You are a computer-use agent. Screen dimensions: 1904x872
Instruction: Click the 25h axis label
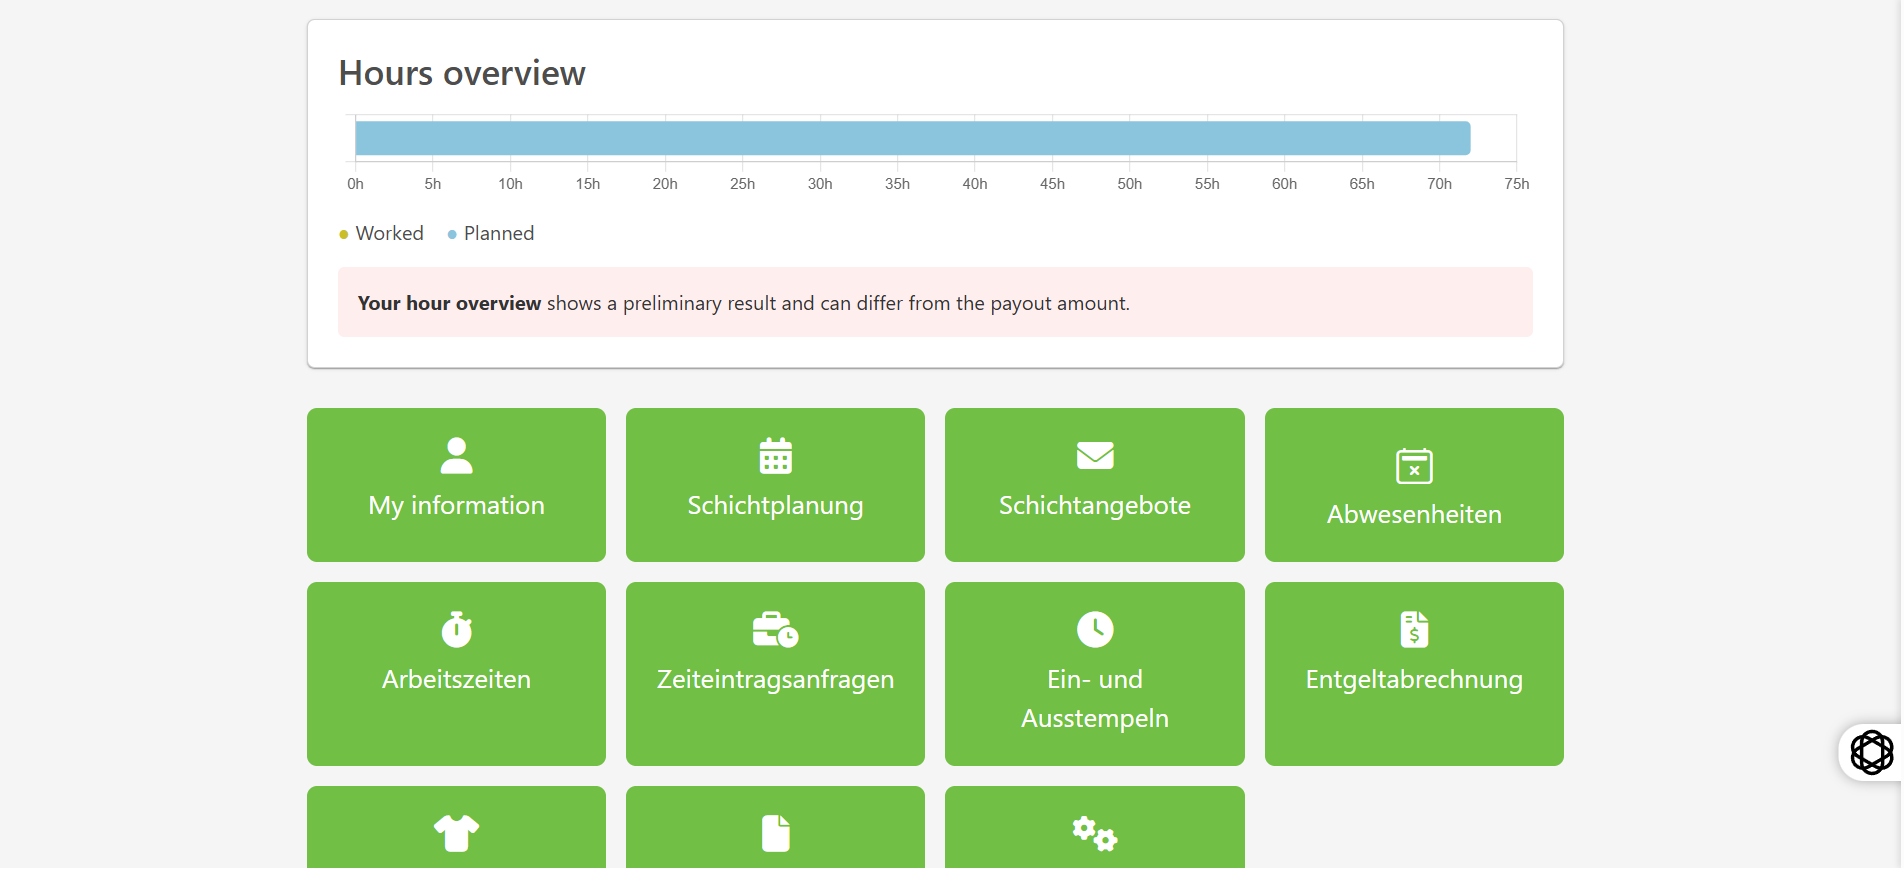coord(742,184)
